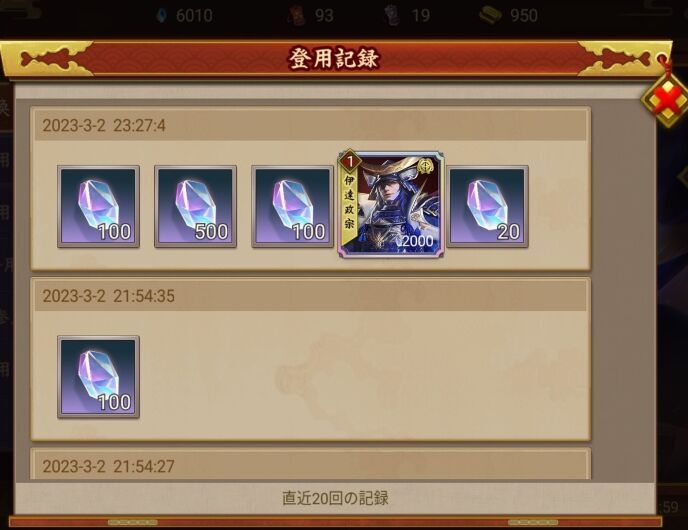Open the 伊達政宗 character card

391,204
